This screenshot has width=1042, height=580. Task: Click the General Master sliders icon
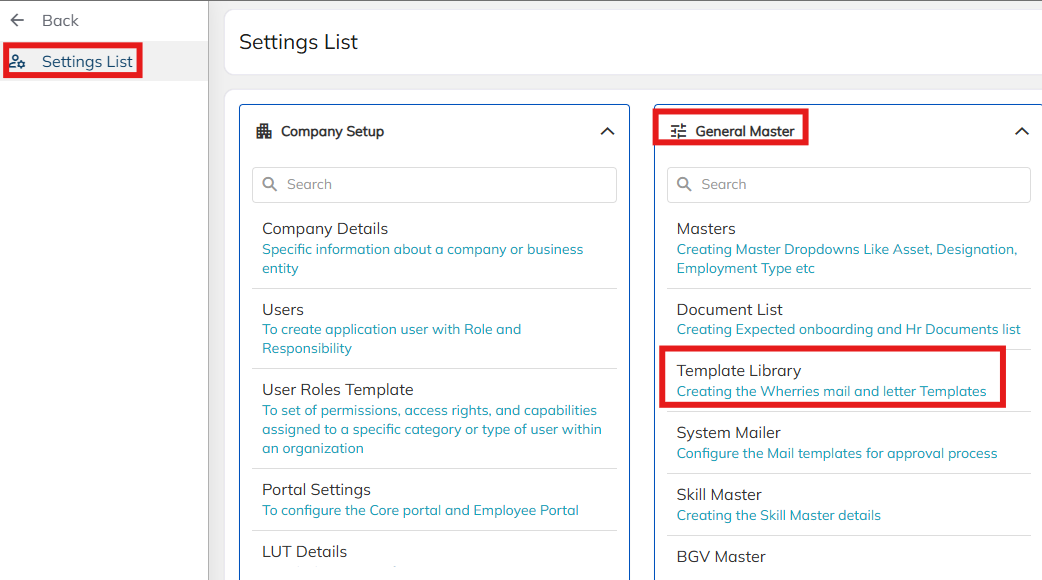click(x=679, y=131)
